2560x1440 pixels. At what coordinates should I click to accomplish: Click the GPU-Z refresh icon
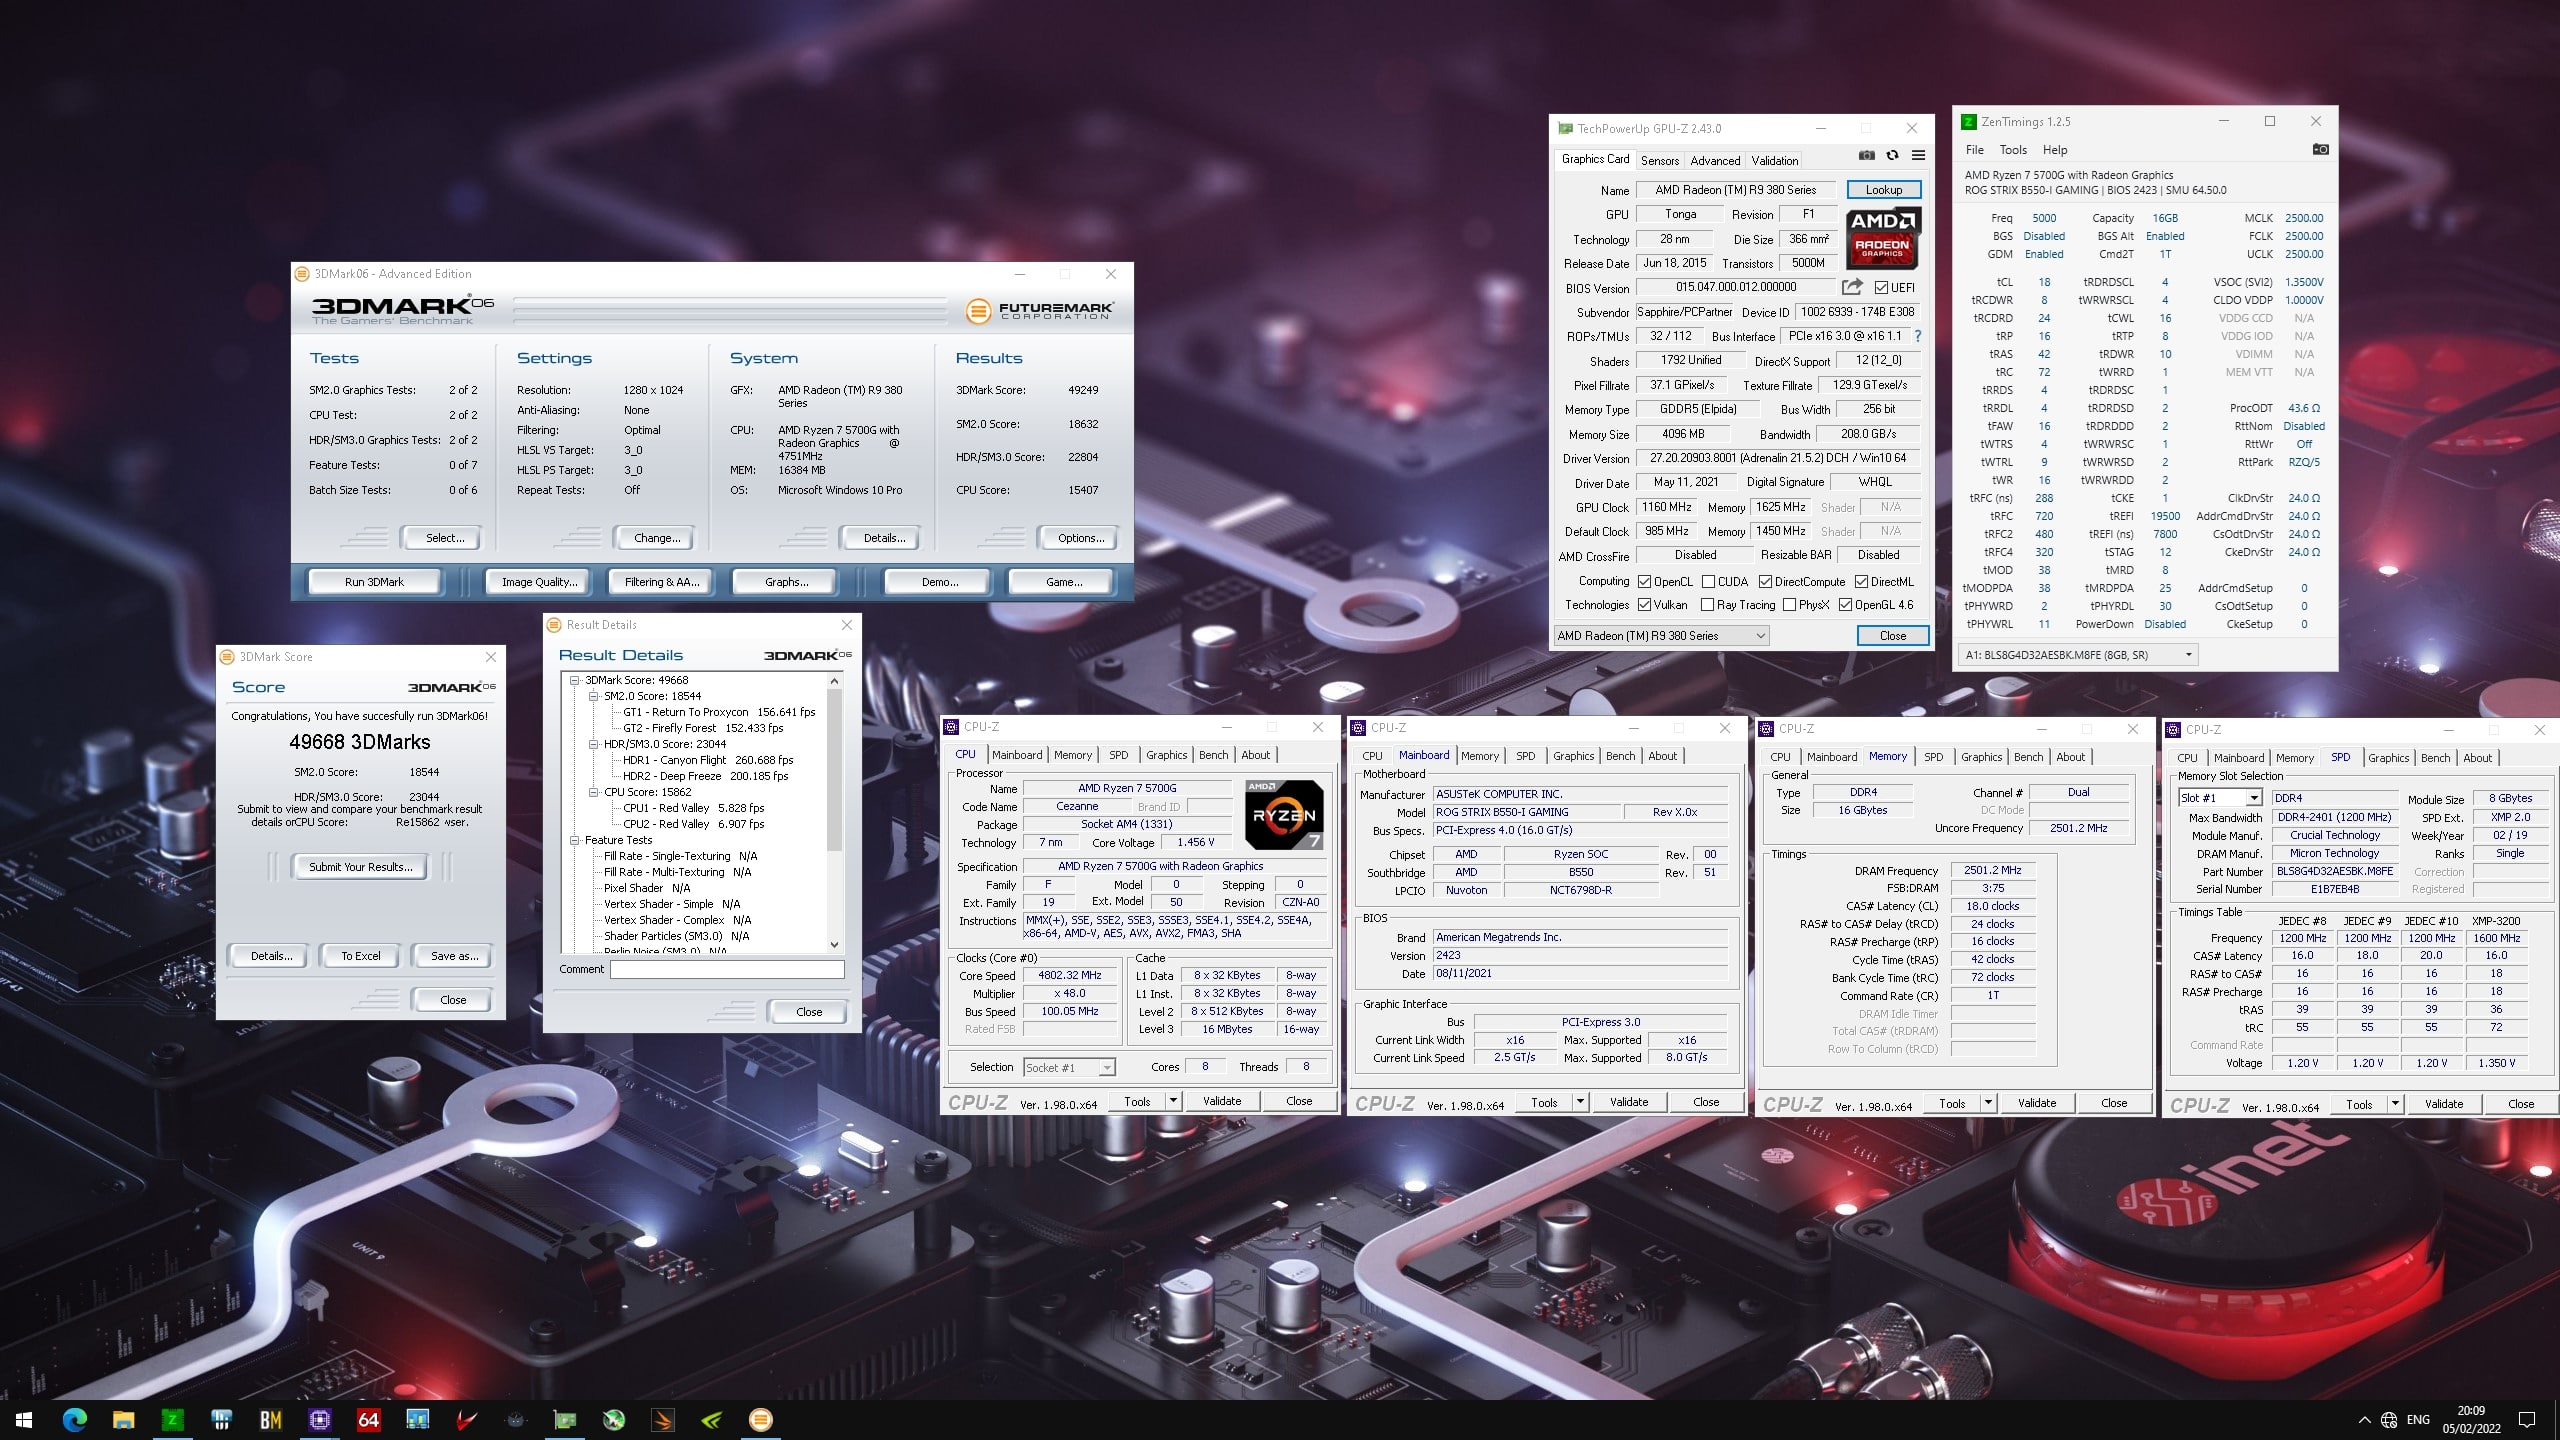(x=1892, y=155)
